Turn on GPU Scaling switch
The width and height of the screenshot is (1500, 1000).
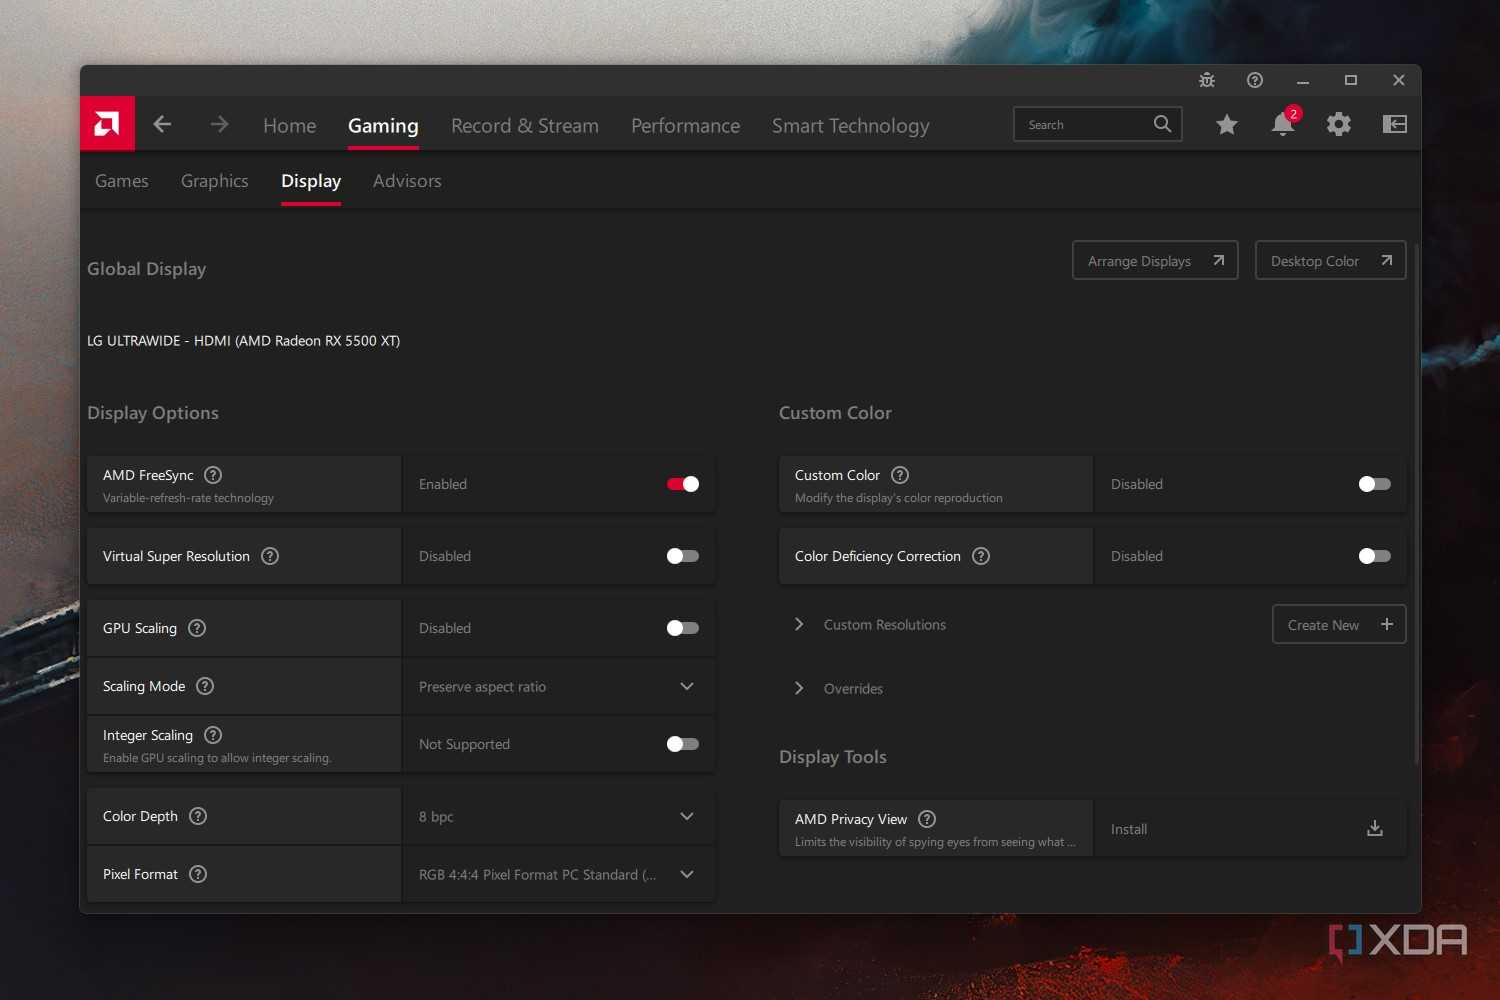[683, 628]
